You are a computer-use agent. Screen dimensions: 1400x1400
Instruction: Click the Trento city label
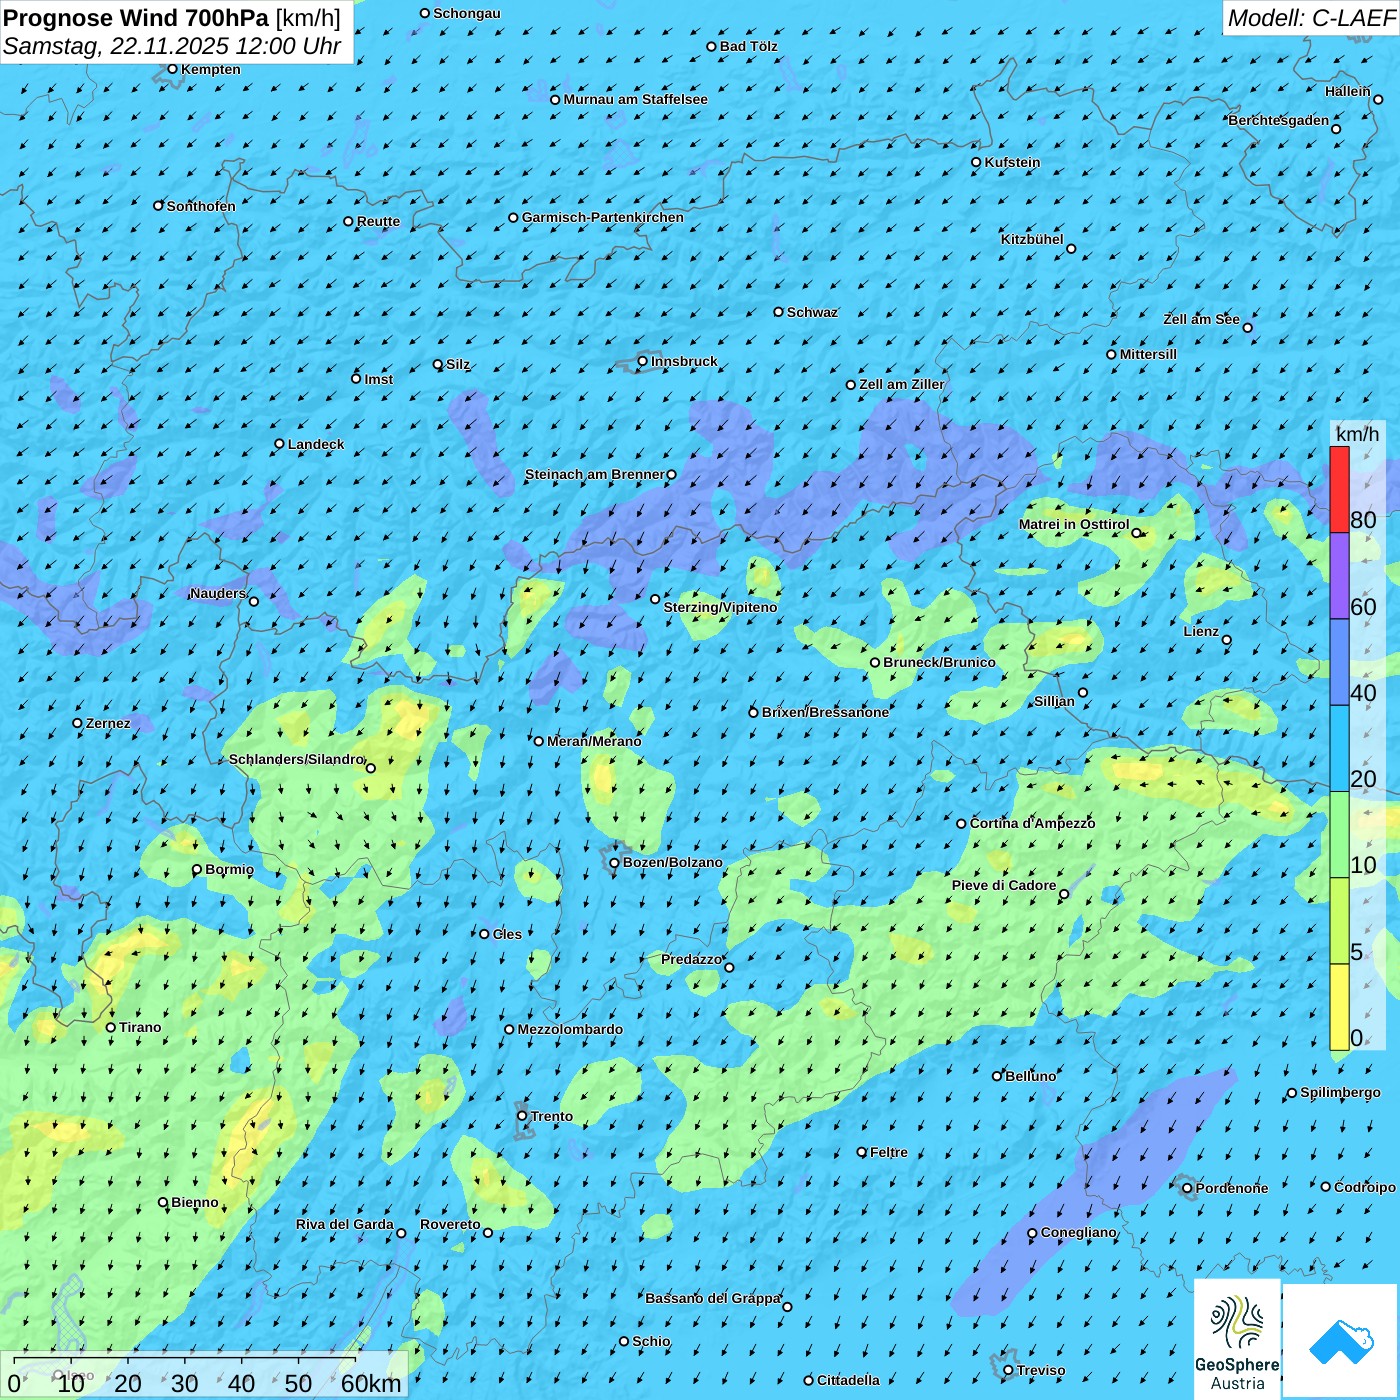click(x=552, y=1116)
